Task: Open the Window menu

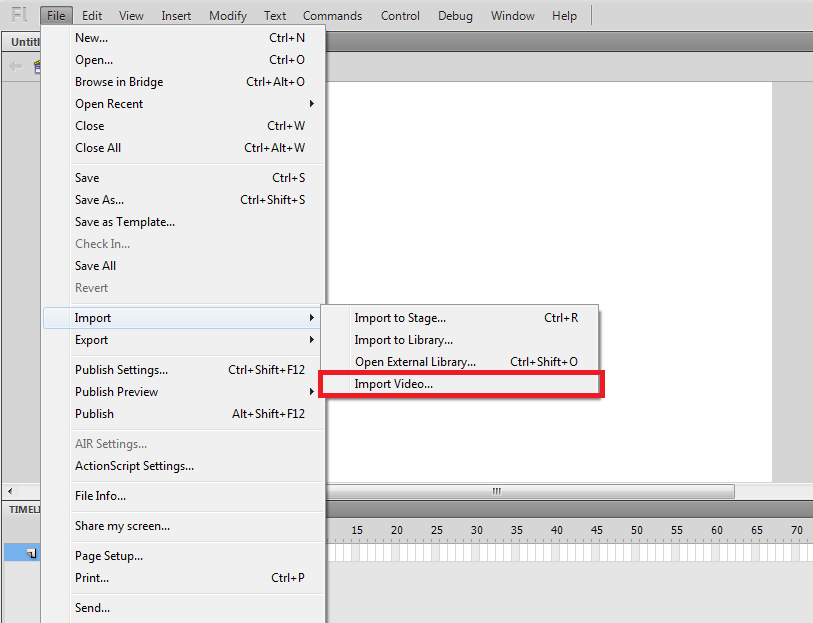Action: click(x=512, y=16)
